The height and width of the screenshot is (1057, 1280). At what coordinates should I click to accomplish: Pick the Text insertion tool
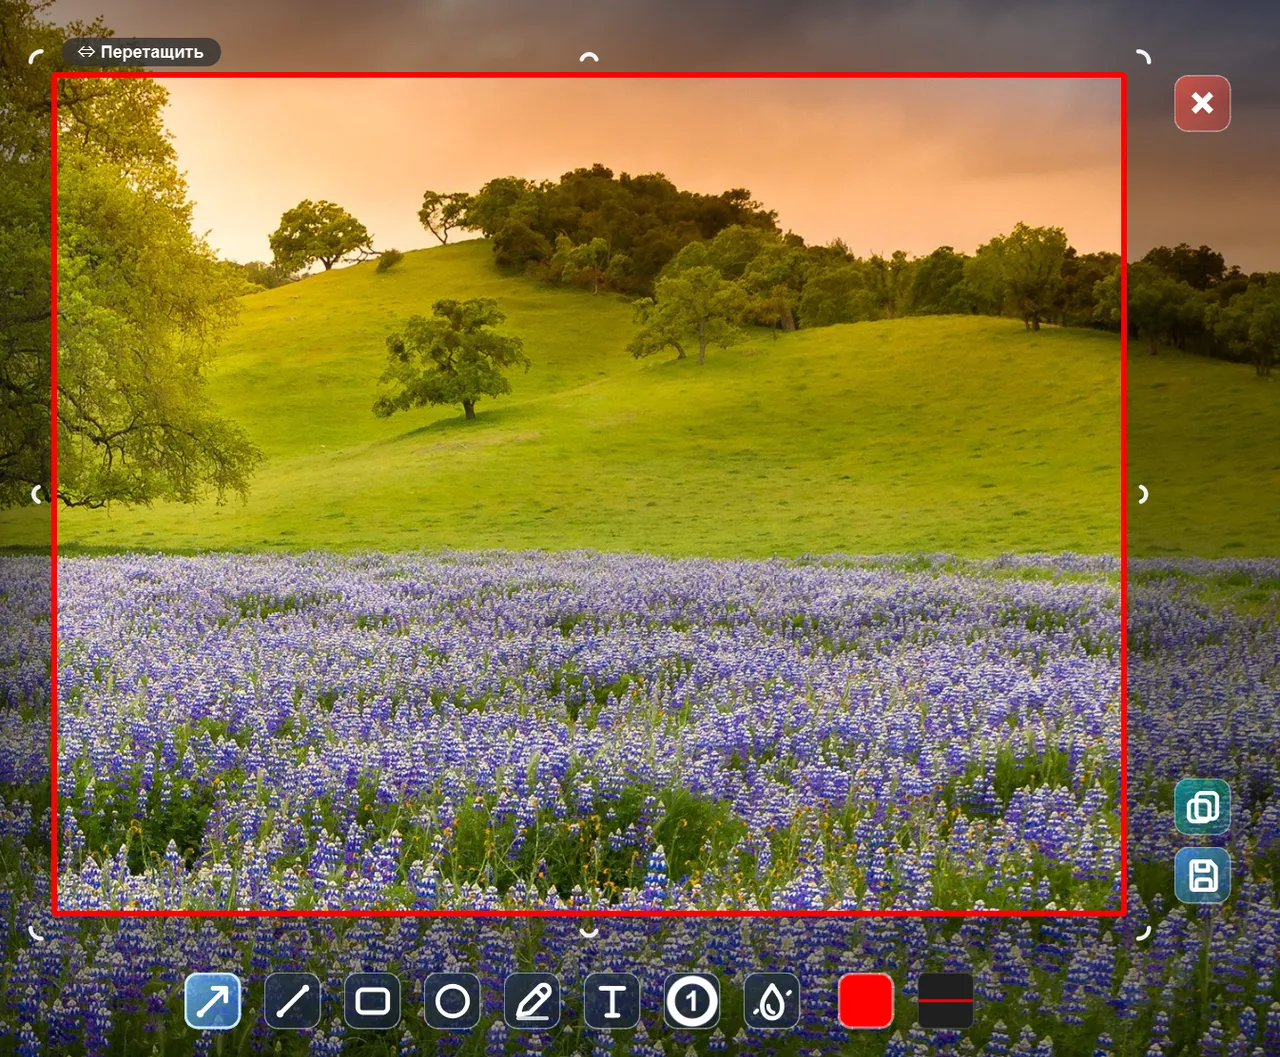612,1001
